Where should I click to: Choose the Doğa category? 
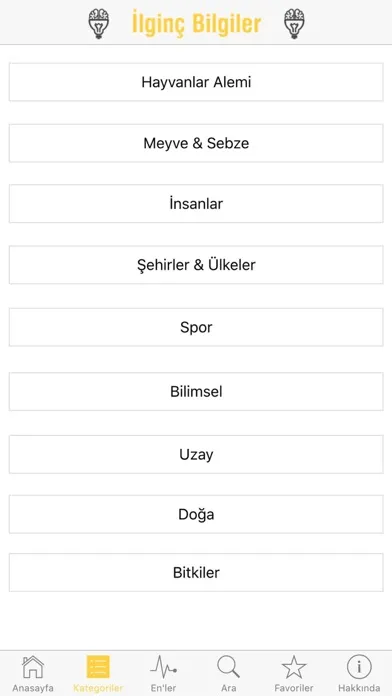coord(196,514)
